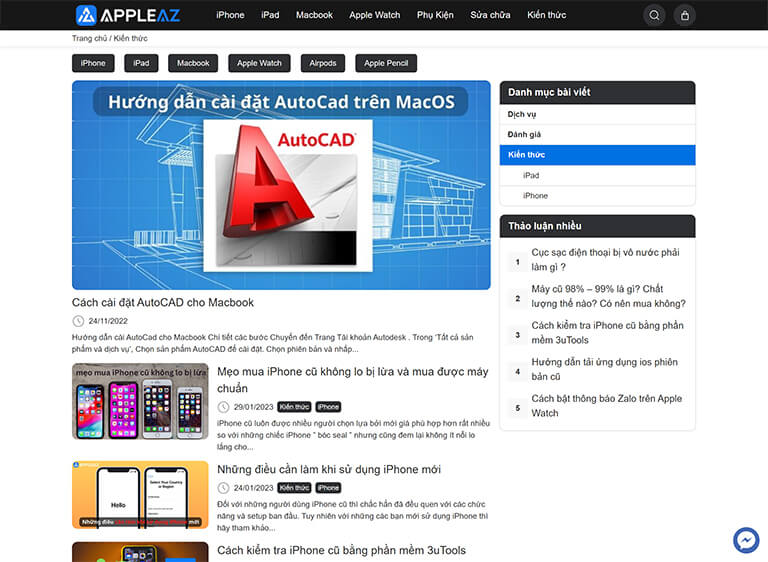Open Phụ Kiện menu item

coord(435,15)
